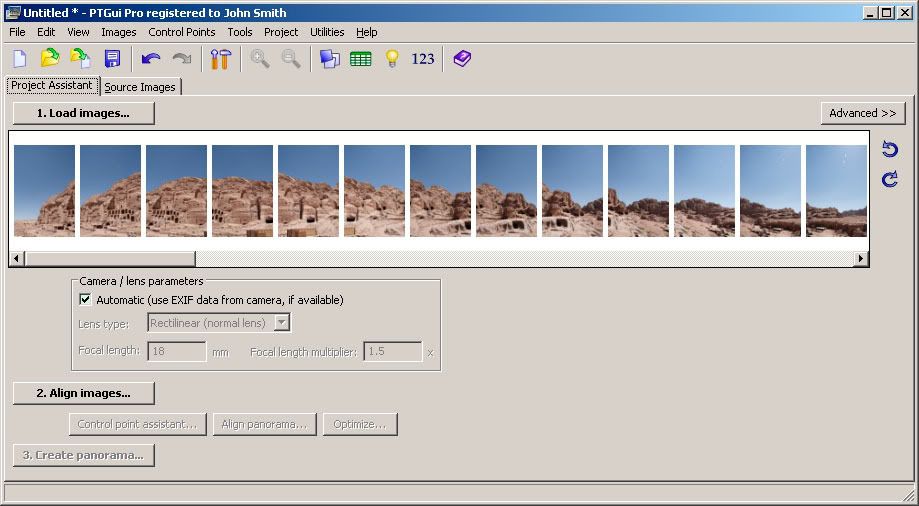Rotate images counterclockwise with upper rotate arrow
This screenshot has height=506, width=919.
pos(890,150)
